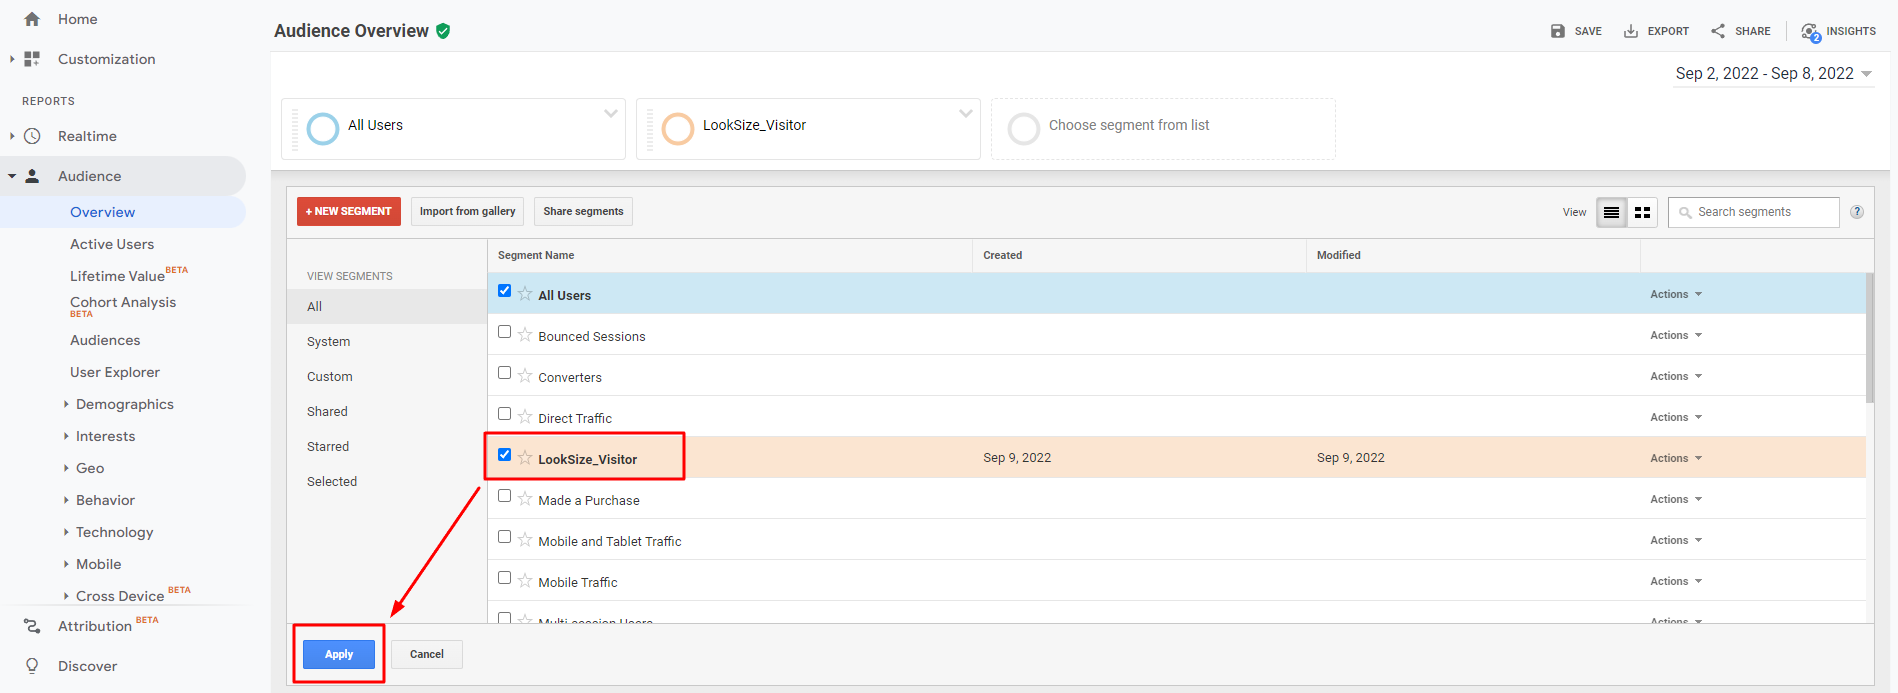Check the Bounced Sessions checkbox
The height and width of the screenshot is (693, 1898).
pyautogui.click(x=504, y=332)
